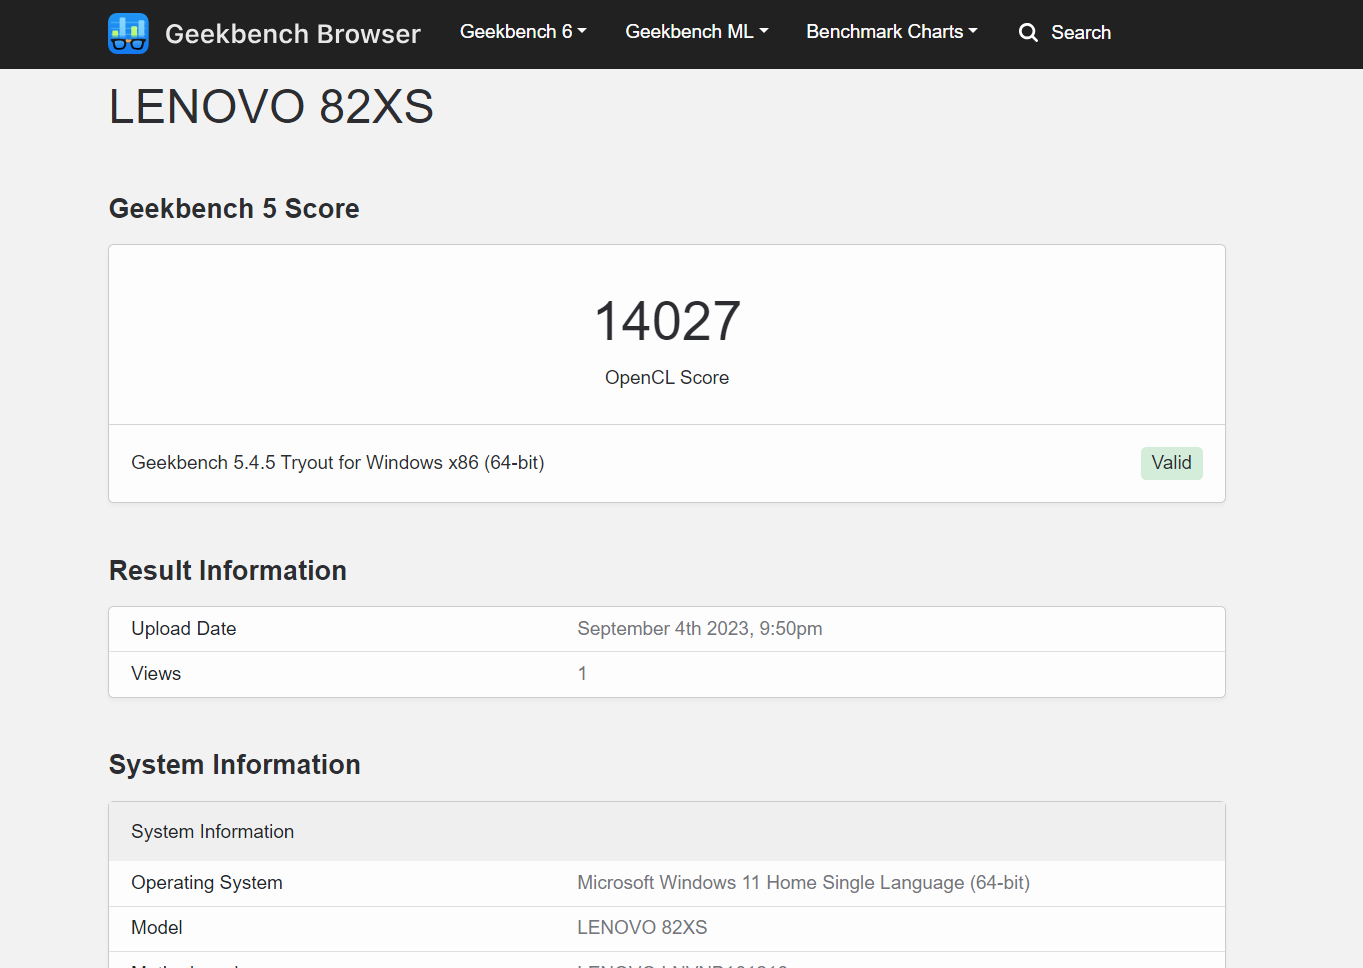Click the Result Information heading
Viewport: 1363px width, 968px height.
228,570
